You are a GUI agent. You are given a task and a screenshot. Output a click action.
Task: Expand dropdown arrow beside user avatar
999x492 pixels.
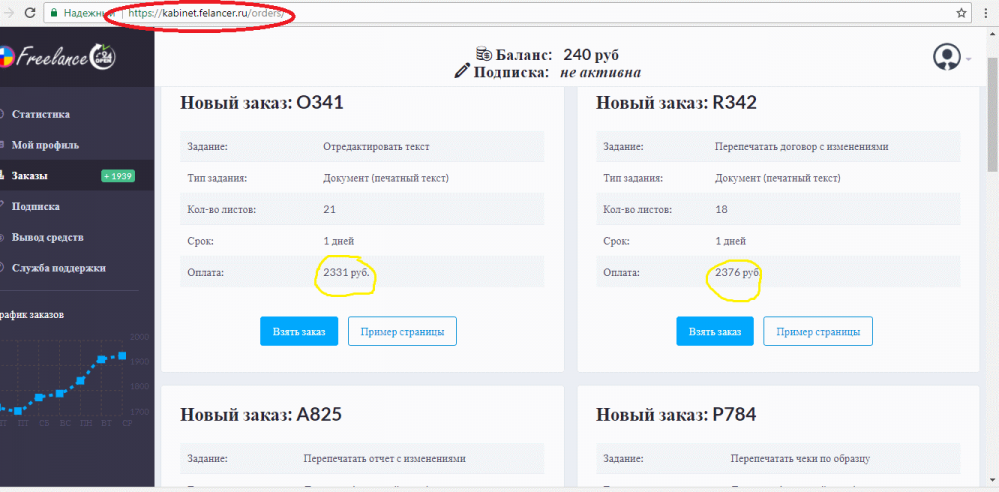pyautogui.click(x=968, y=59)
